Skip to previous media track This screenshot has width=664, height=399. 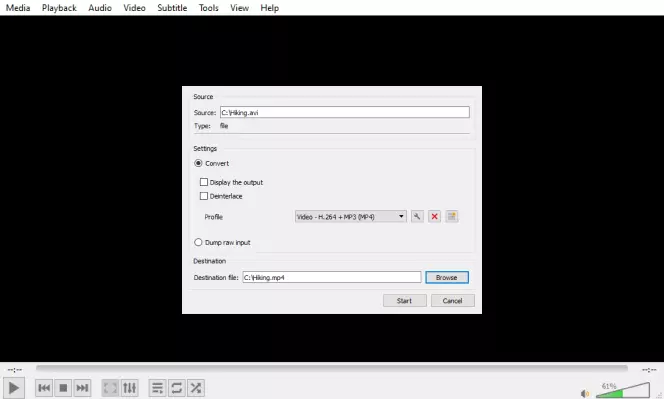click(44, 388)
